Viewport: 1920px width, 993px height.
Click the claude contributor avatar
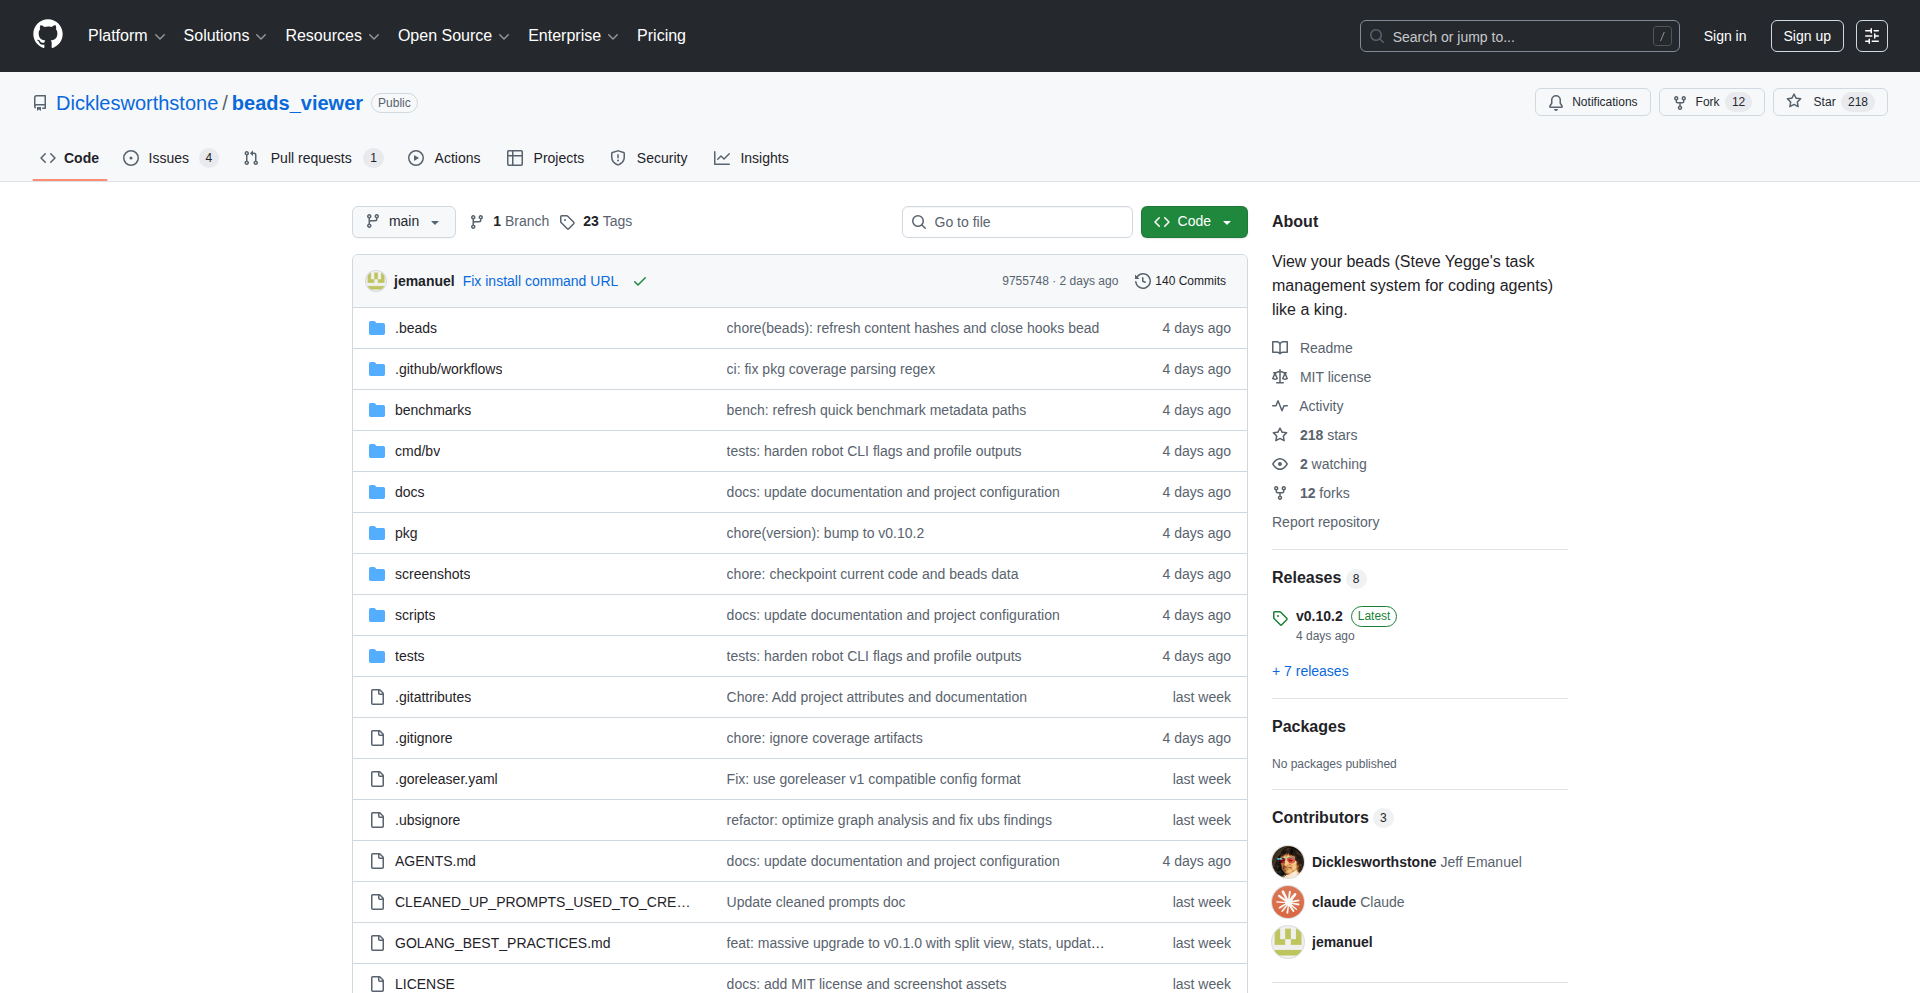pos(1287,902)
